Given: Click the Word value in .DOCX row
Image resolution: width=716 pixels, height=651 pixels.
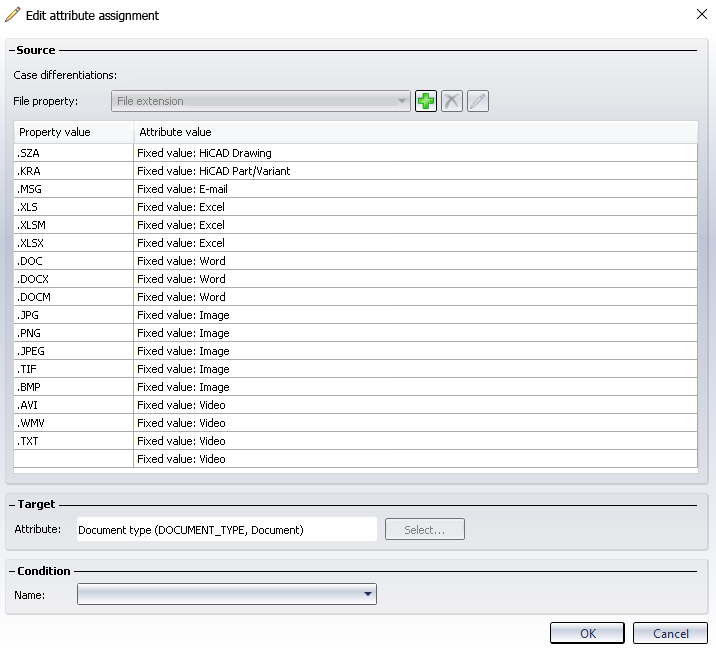Looking at the screenshot, I should 416,279.
